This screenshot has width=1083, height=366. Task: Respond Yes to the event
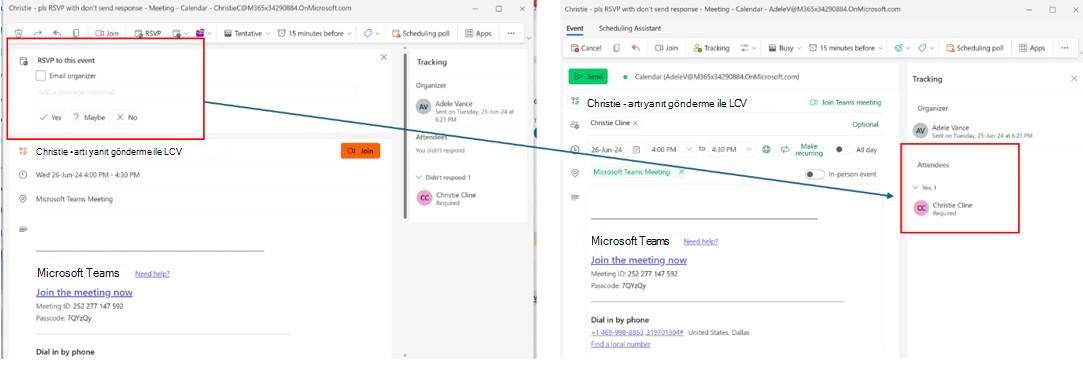(50, 117)
